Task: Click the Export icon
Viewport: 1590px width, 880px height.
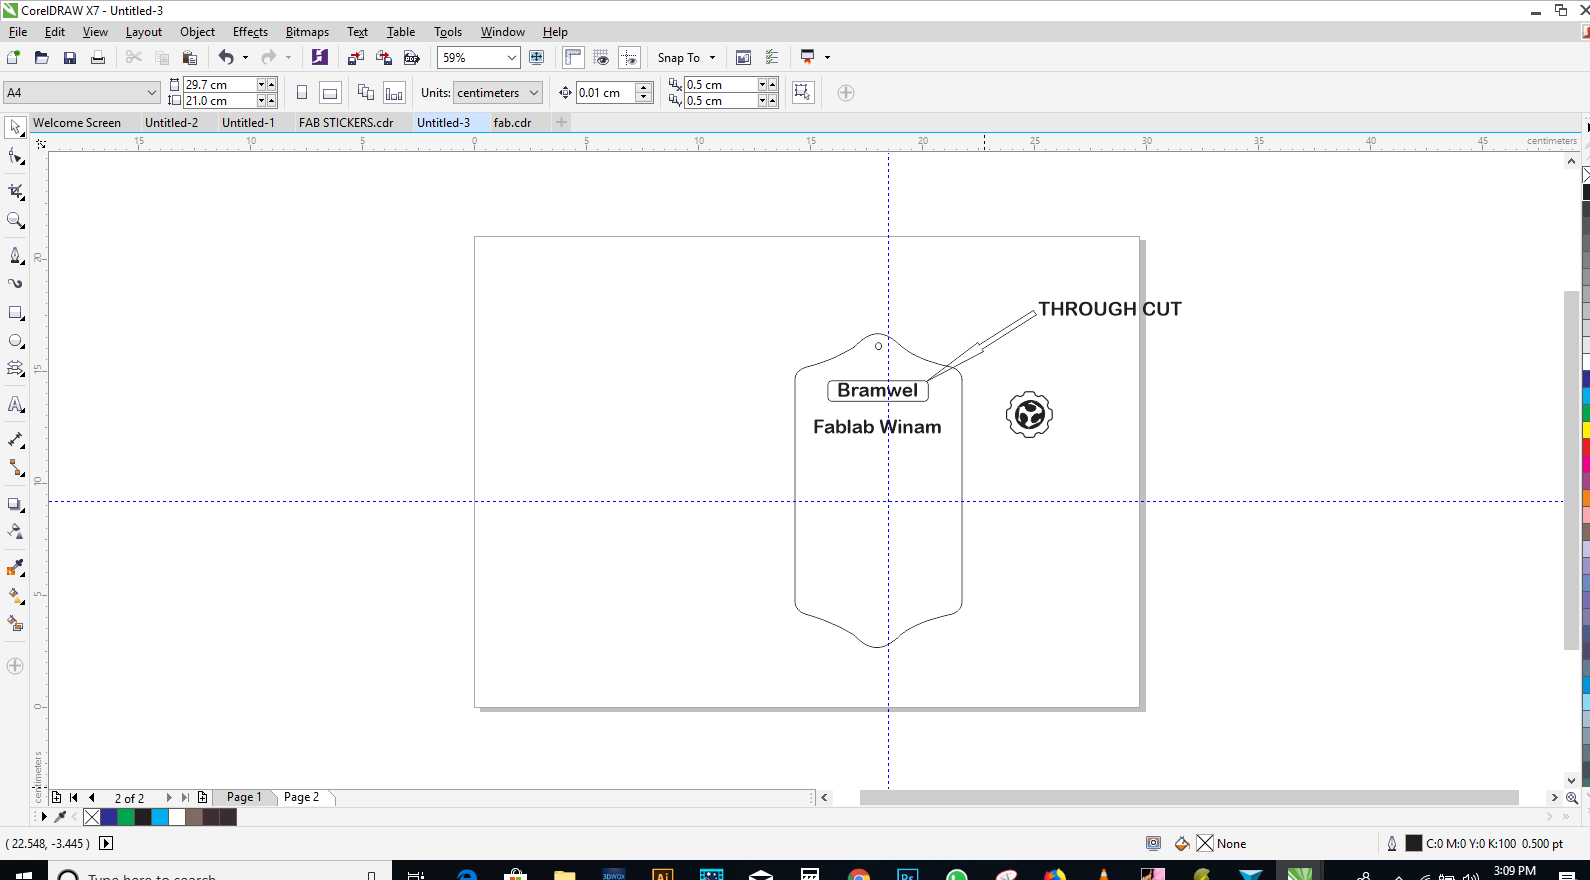Action: (x=383, y=58)
